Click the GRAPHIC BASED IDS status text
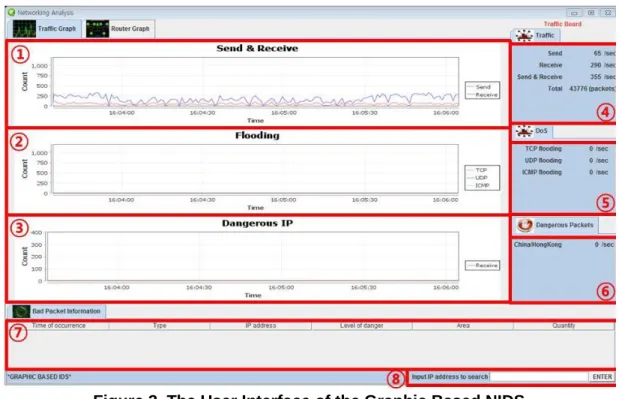The image size is (619, 399). 39,377
